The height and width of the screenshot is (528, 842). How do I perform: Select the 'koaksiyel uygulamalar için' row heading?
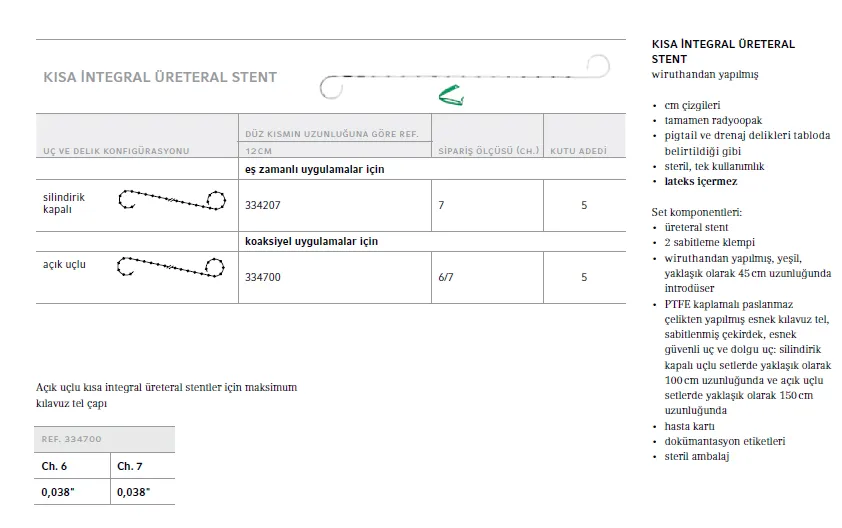point(311,242)
